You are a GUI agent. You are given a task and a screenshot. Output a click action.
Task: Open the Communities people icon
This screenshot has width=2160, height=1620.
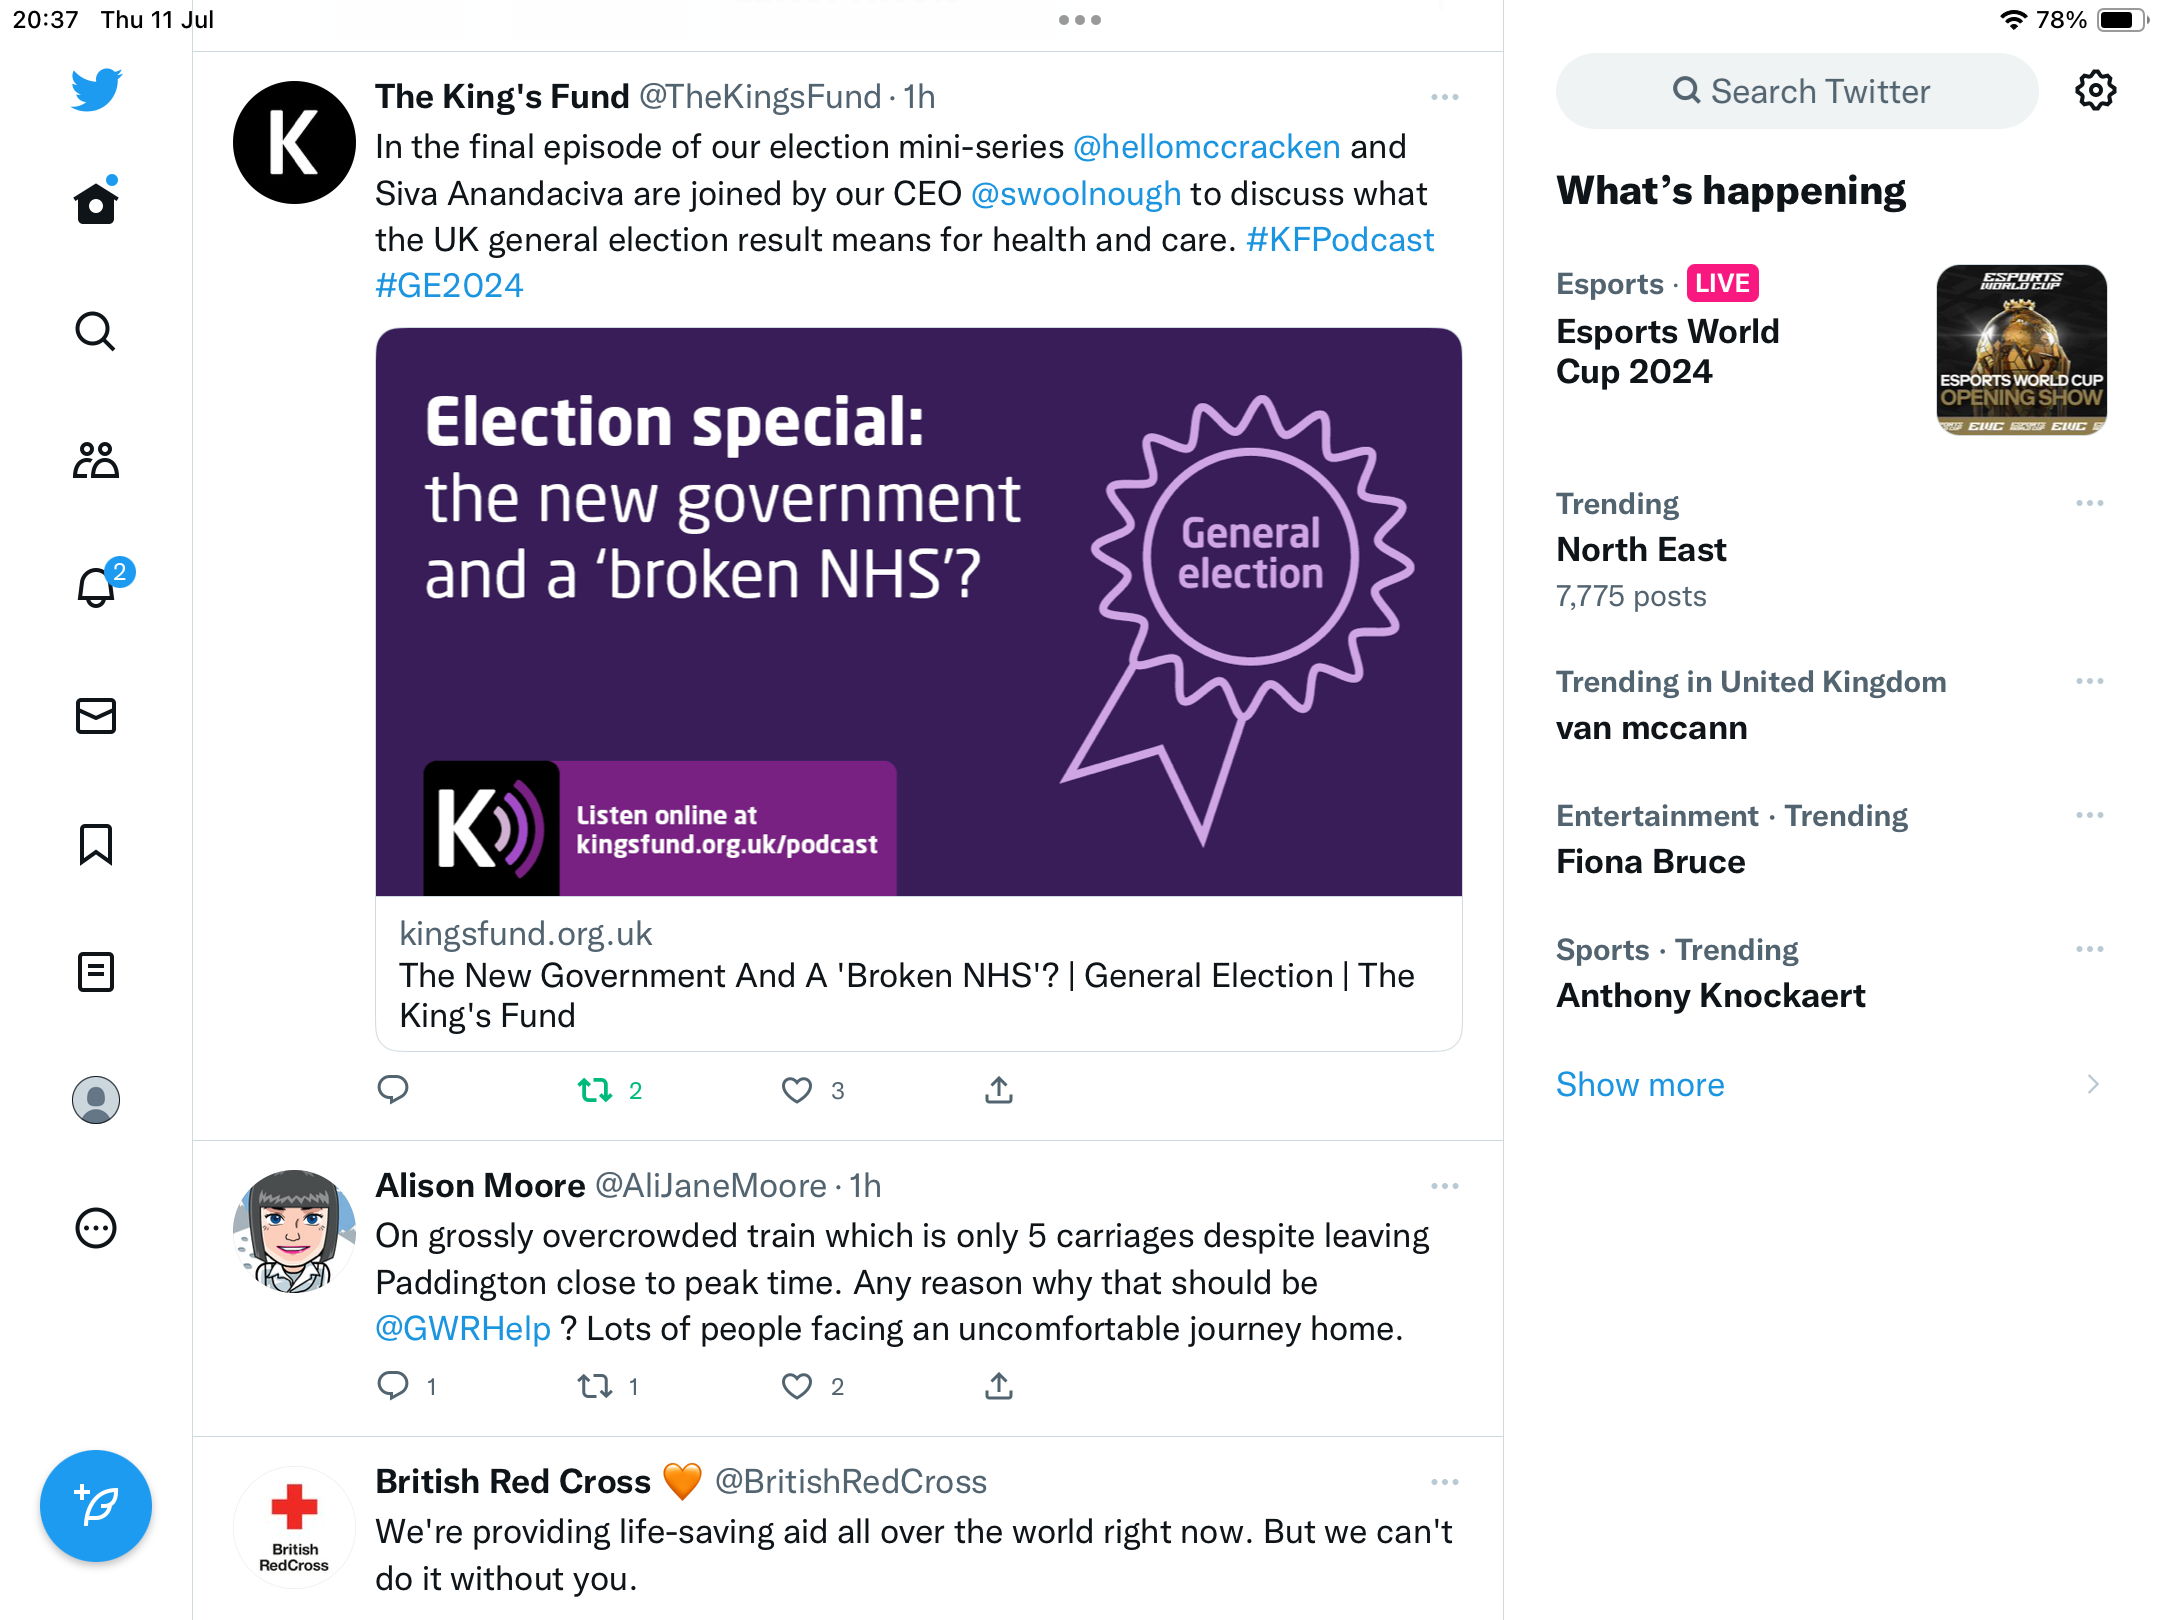pos(96,460)
